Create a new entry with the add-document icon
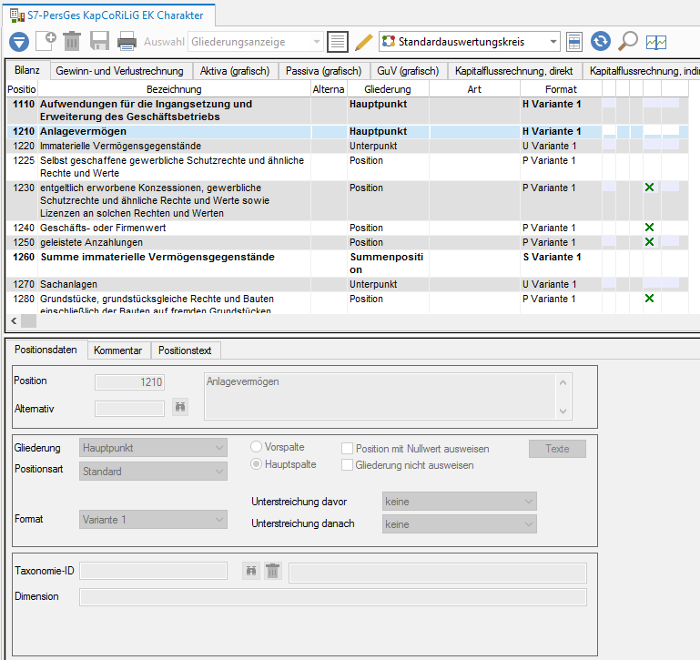 [x=46, y=41]
